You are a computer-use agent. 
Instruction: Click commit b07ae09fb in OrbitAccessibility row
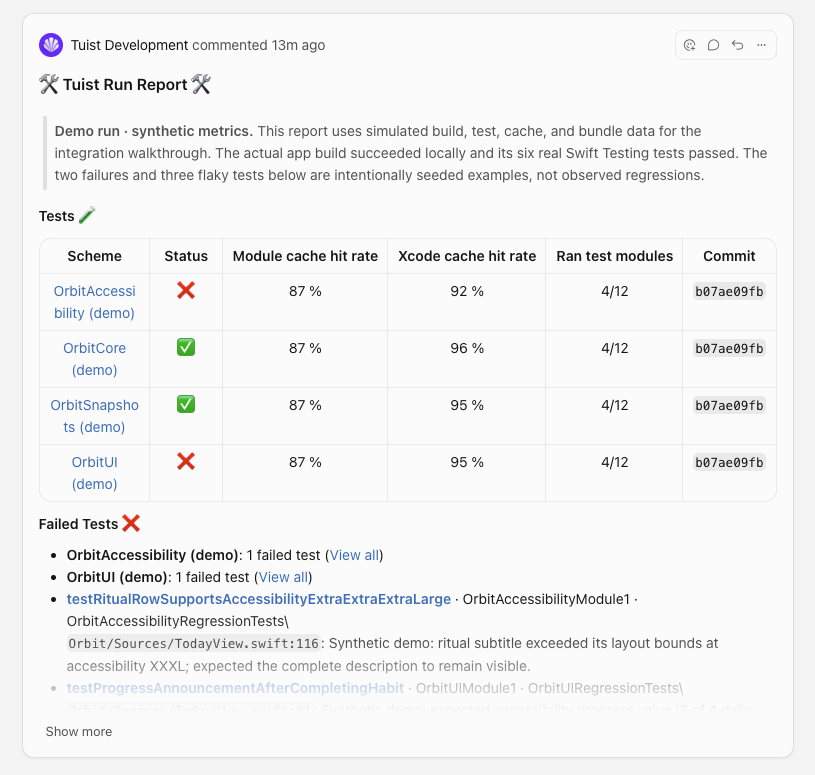pyautogui.click(x=729, y=292)
